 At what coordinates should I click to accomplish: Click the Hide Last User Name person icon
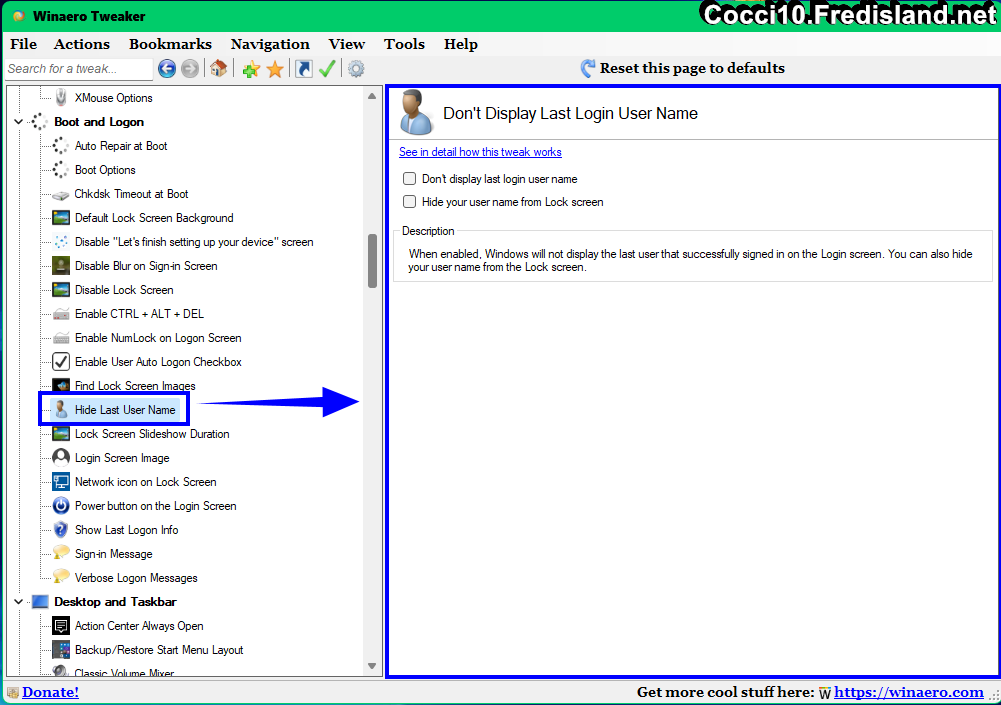(61, 409)
